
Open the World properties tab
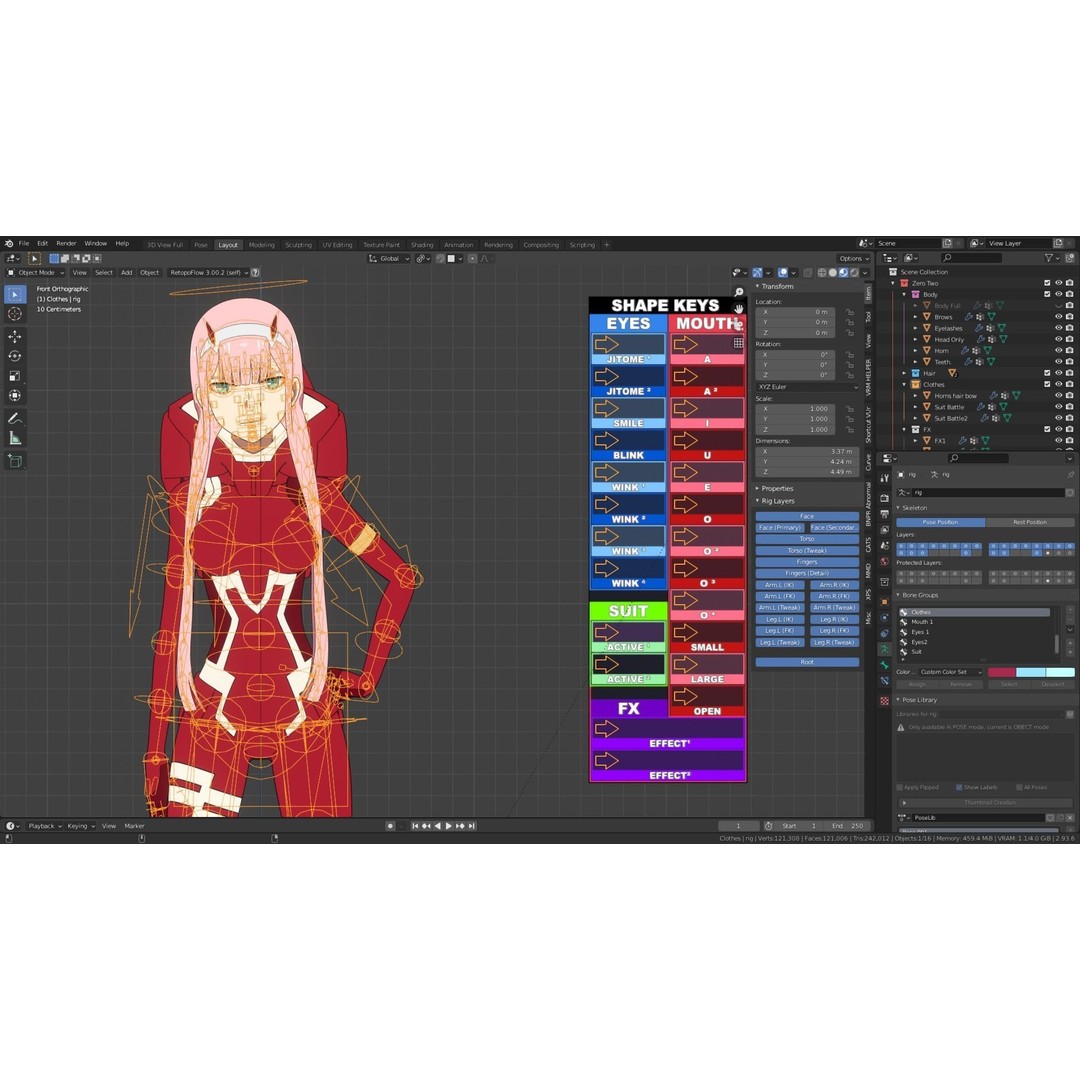coord(884,561)
